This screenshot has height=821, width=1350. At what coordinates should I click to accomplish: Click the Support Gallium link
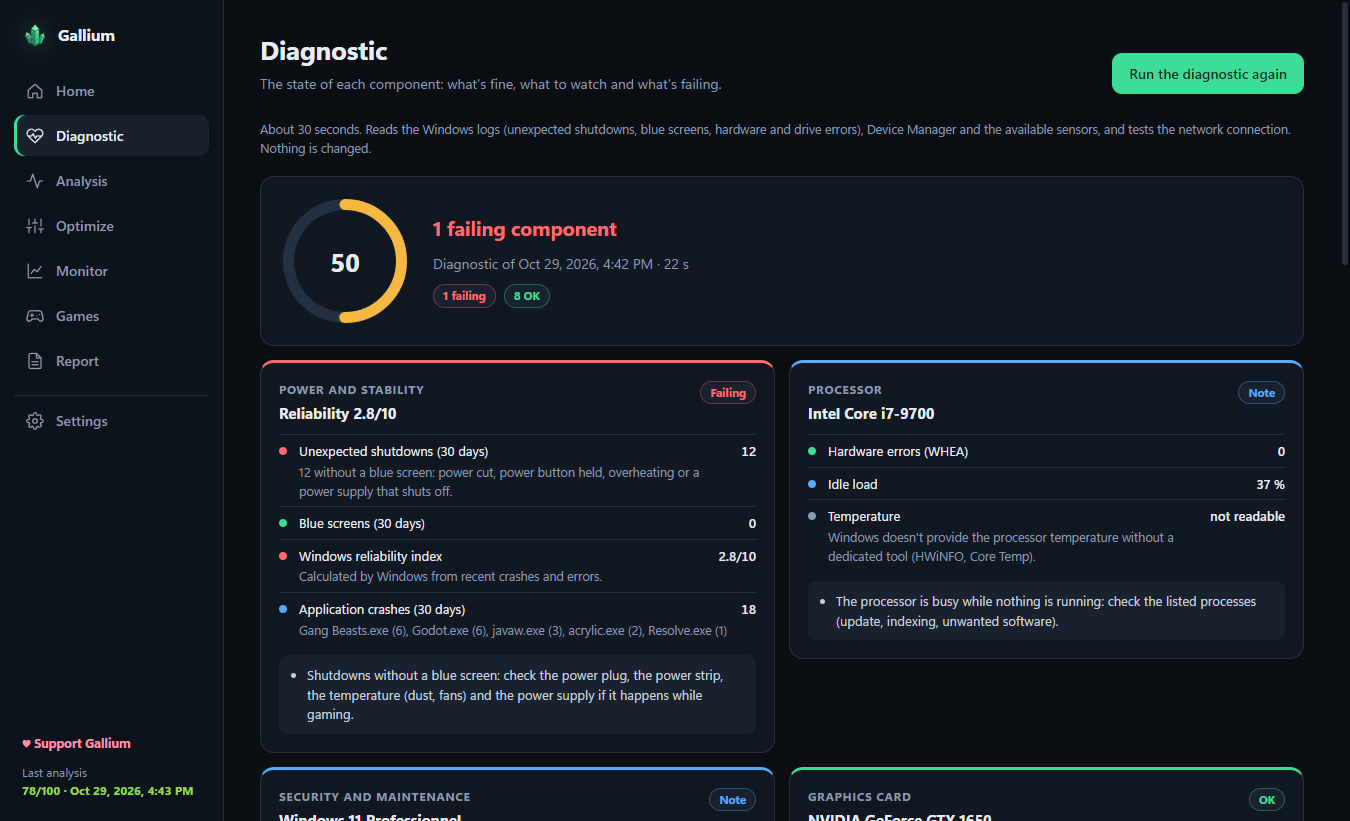[76, 743]
